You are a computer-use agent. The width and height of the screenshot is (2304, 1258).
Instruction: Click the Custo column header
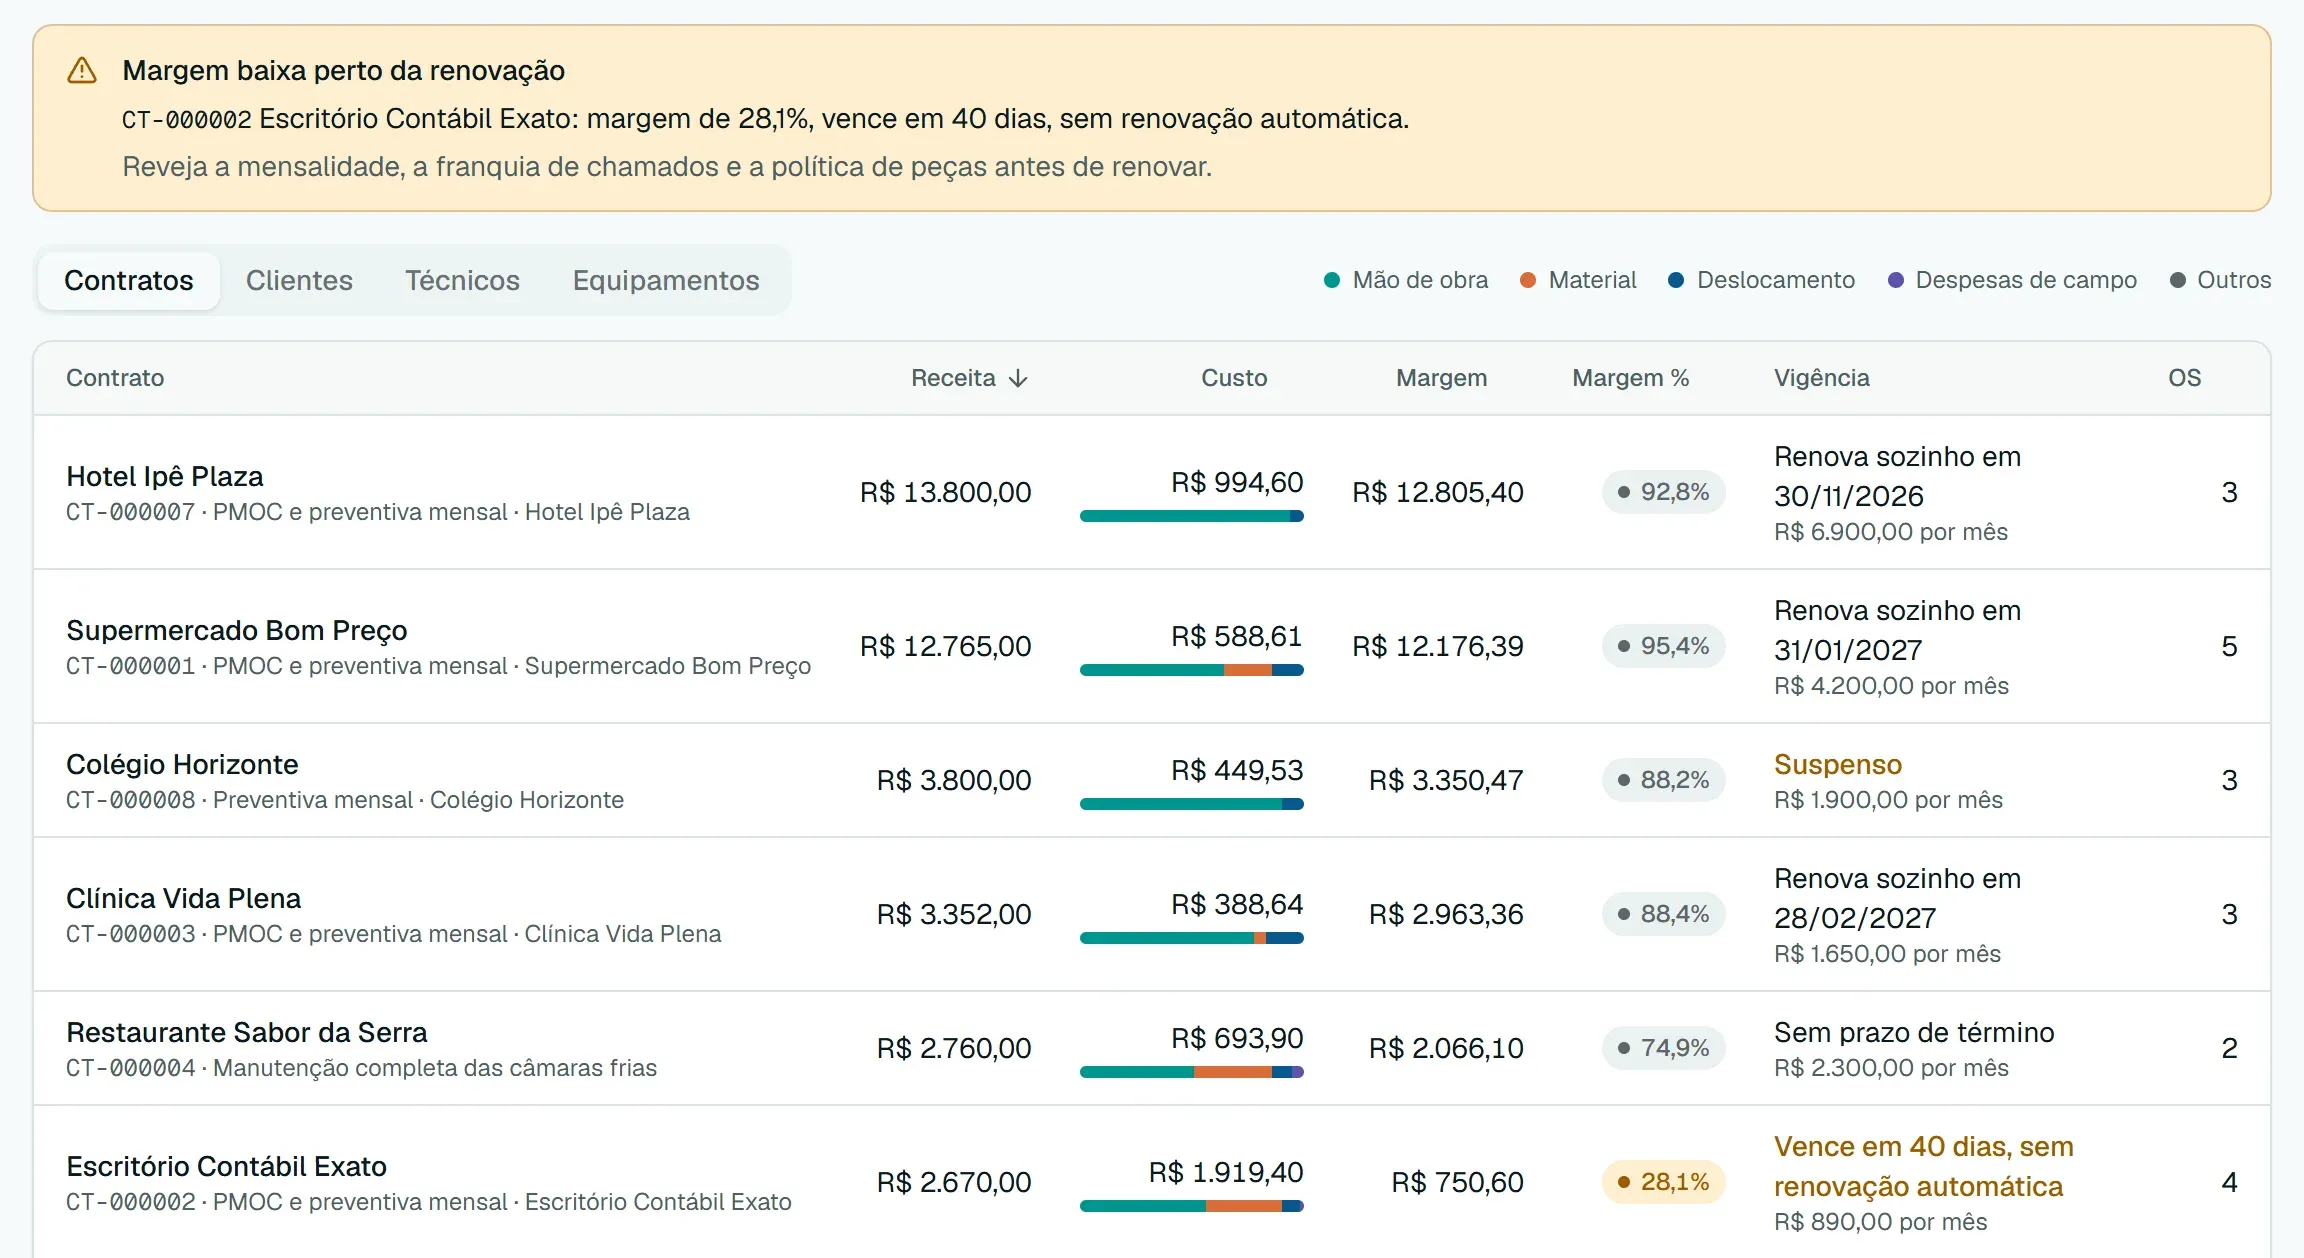pos(1234,378)
